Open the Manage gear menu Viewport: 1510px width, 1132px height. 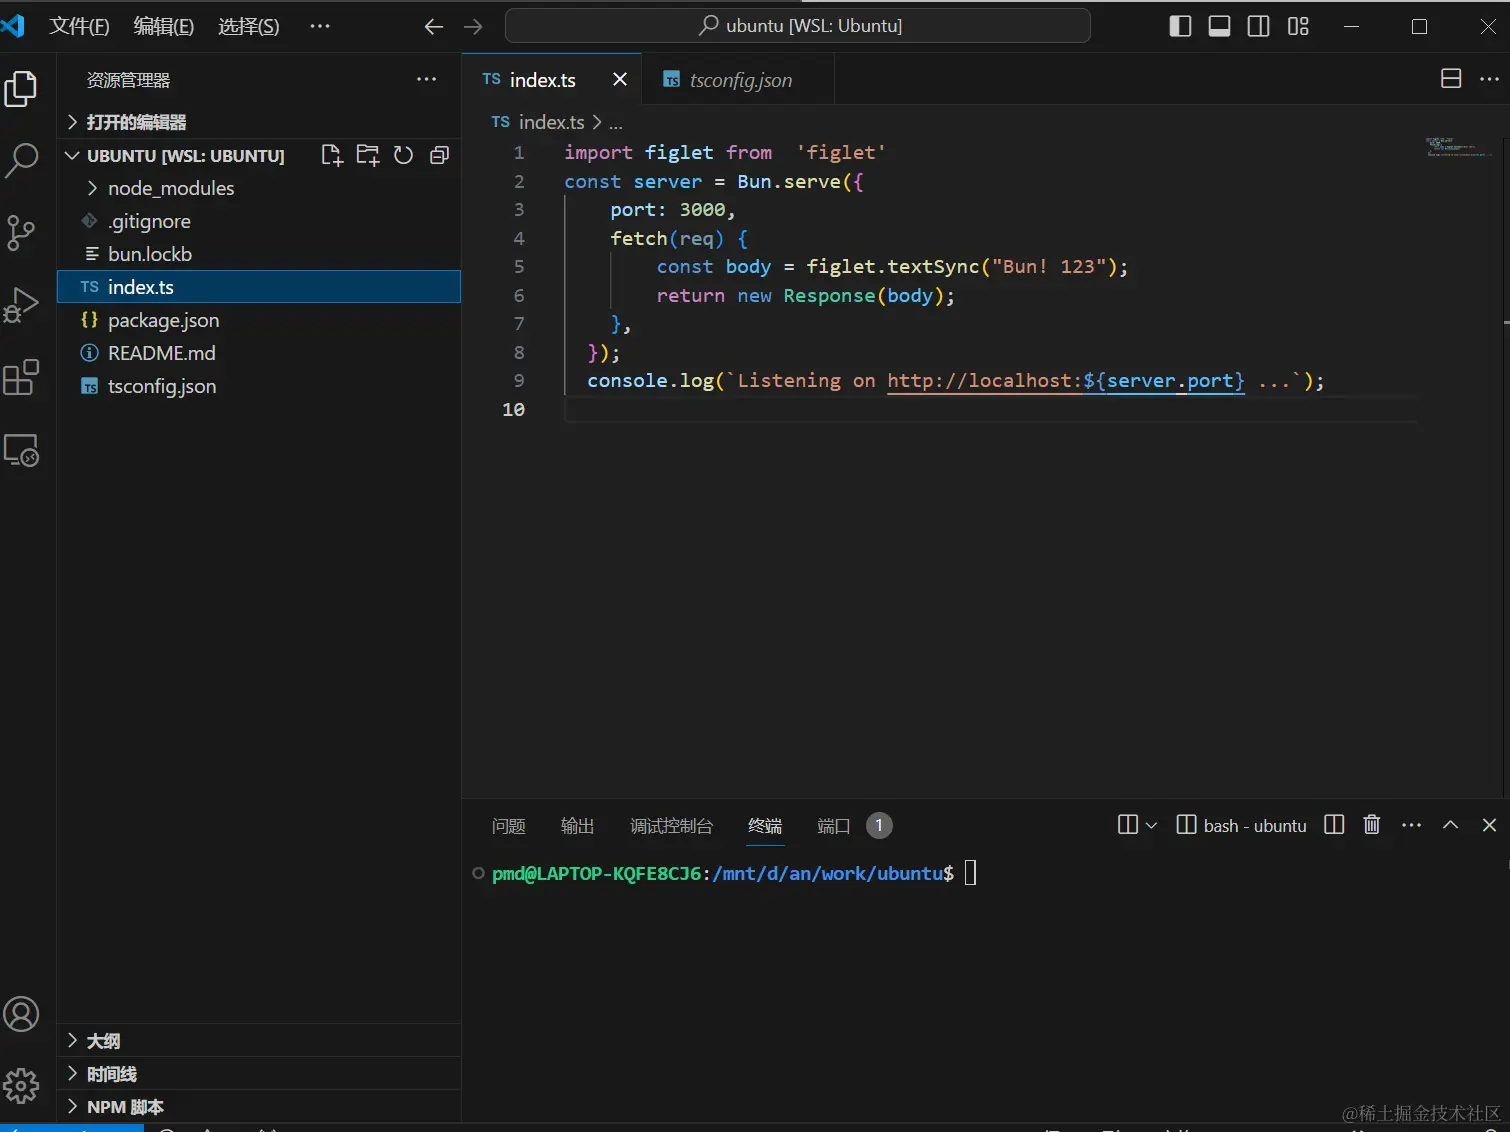21,1086
